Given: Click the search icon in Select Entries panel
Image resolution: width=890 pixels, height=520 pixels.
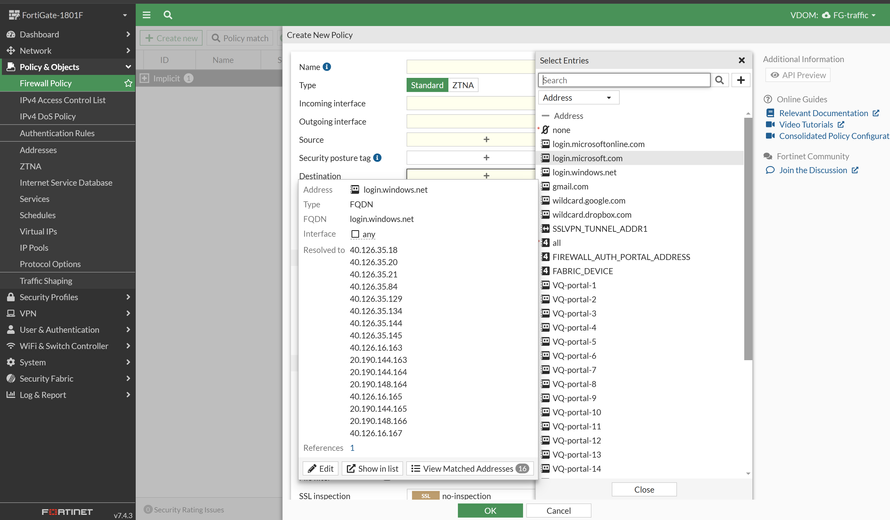Looking at the screenshot, I should pos(720,80).
